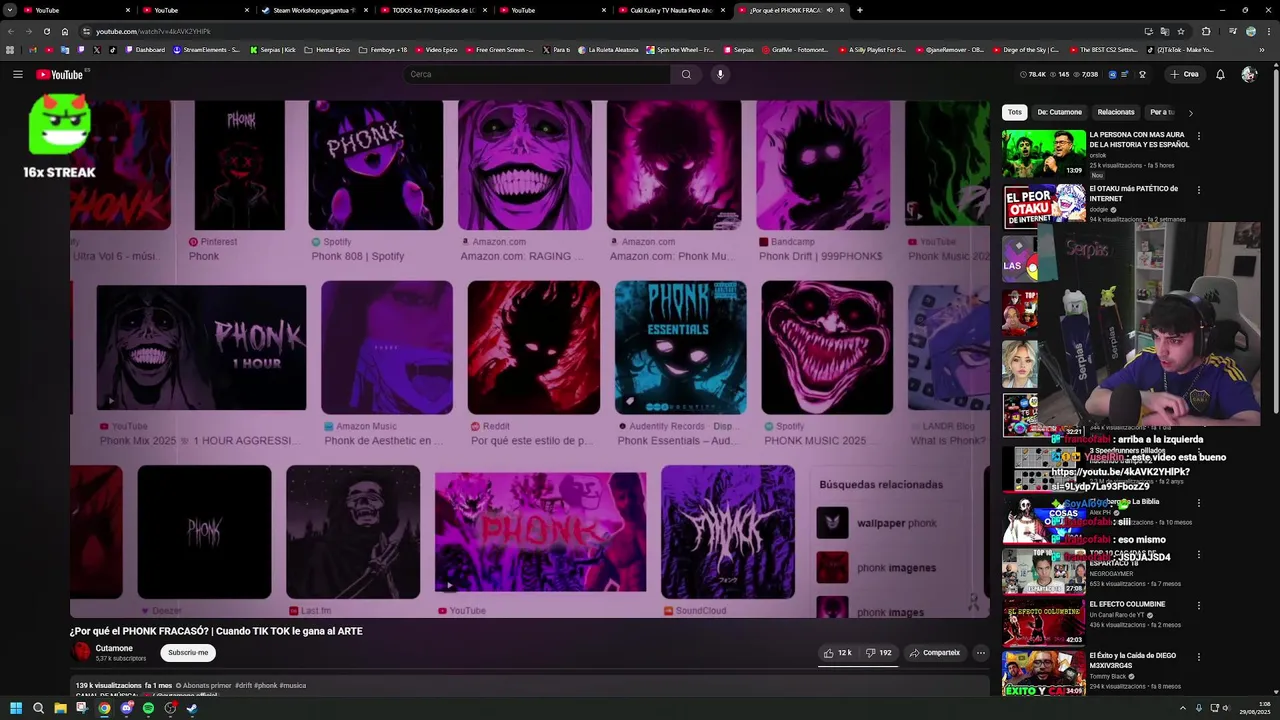
Task: Mute the tab via its speaker icon
Action: (x=829, y=10)
